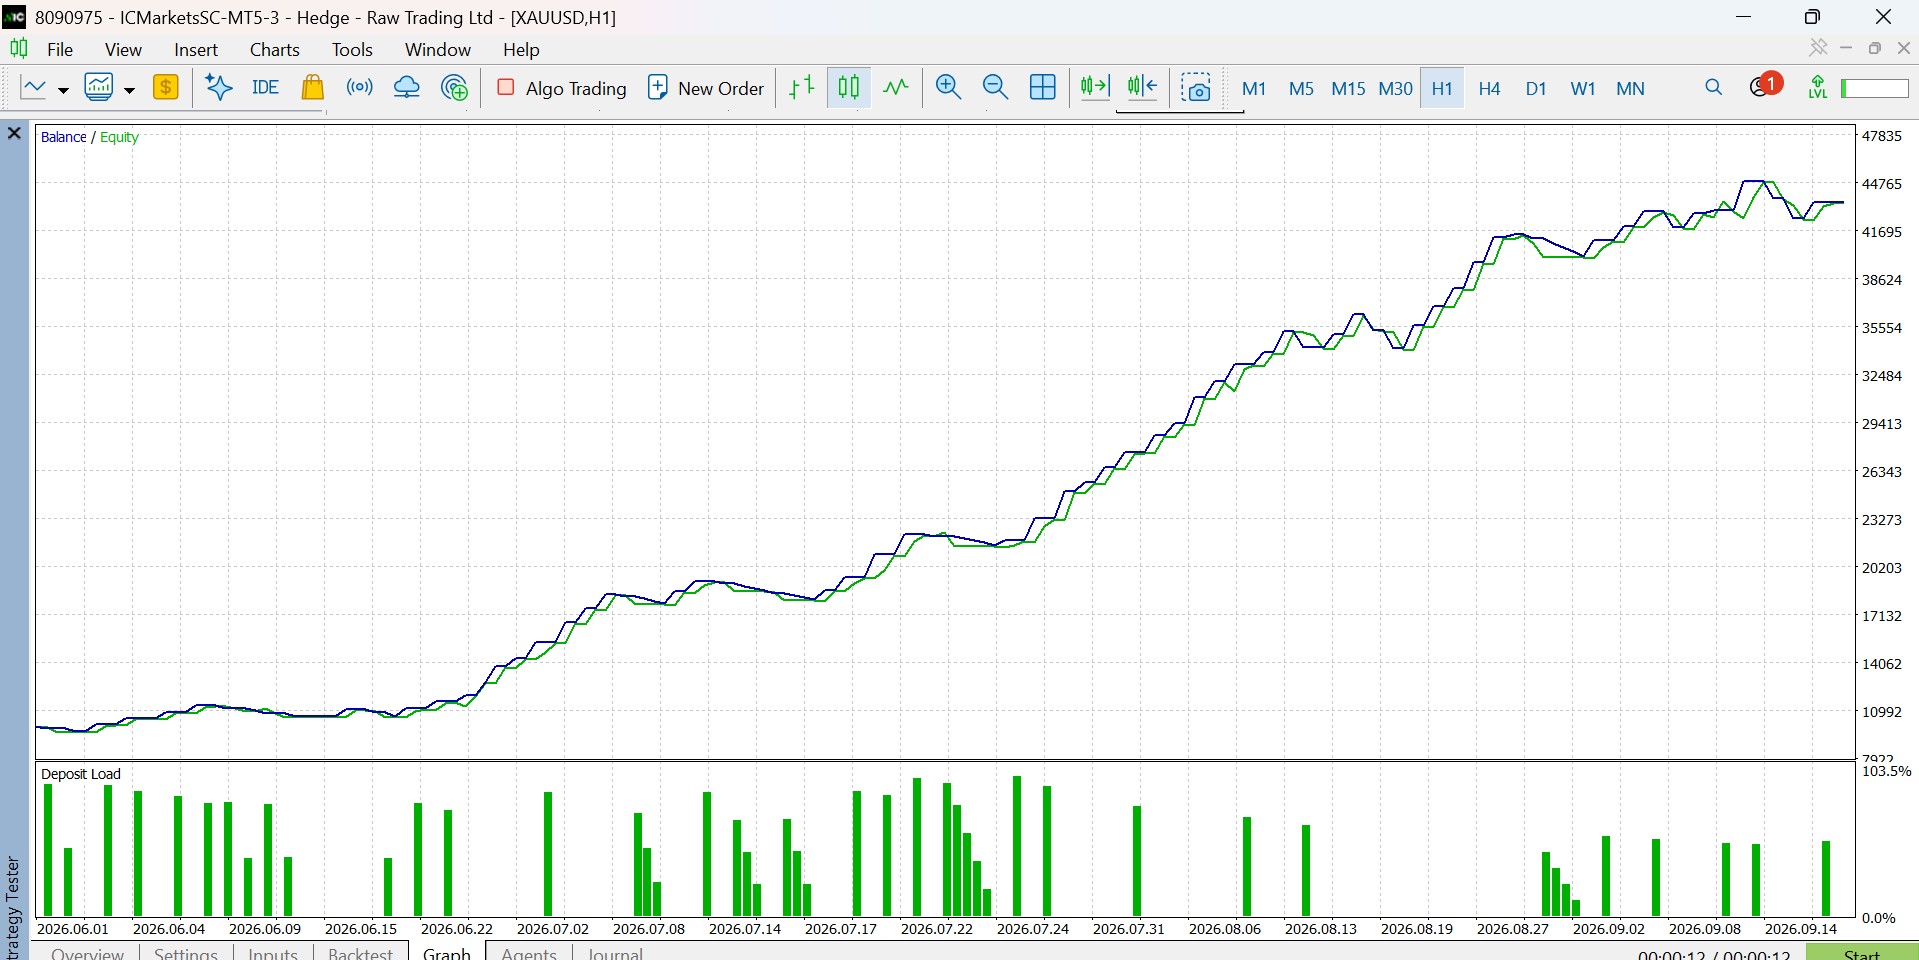Select the H4 timeframe
Screen dimensions: 1919x960
click(1489, 88)
